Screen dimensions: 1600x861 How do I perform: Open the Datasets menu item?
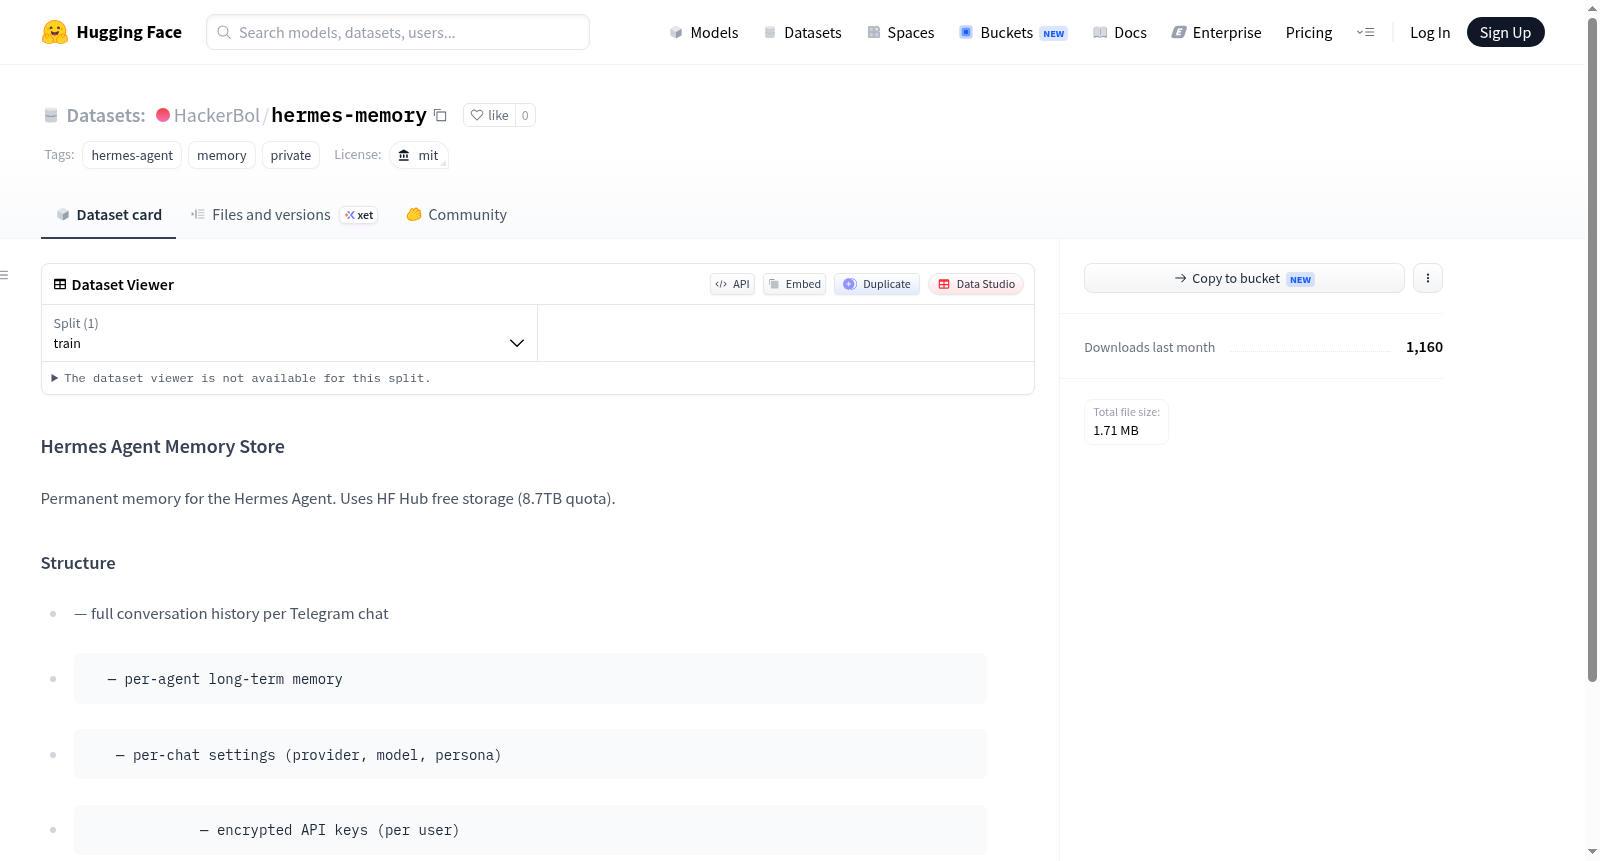click(803, 32)
